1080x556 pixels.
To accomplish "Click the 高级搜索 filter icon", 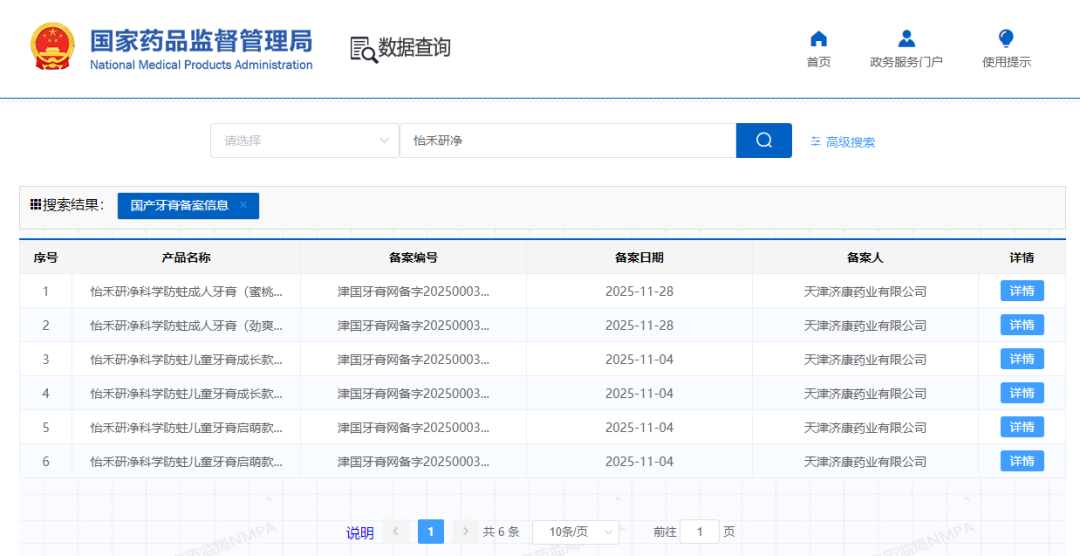I will pos(816,141).
